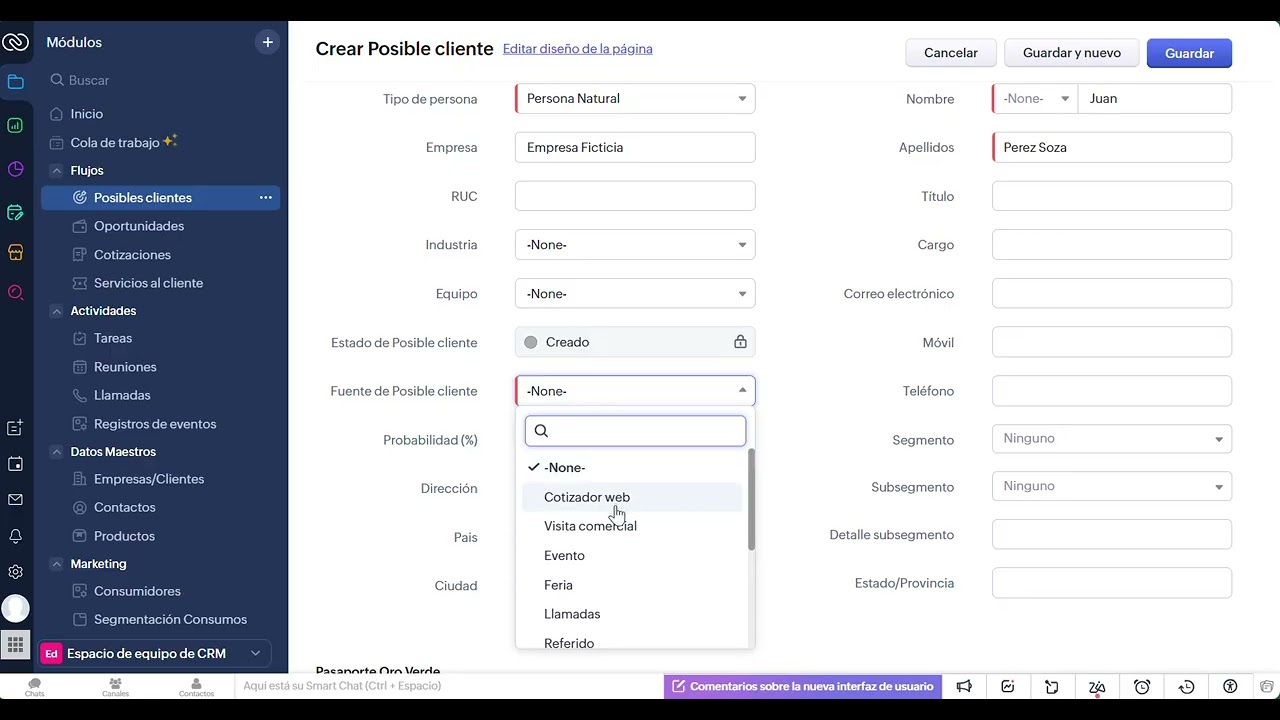Open Cola de trabajo
Image resolution: width=1280 pixels, height=720 pixels.
point(115,142)
